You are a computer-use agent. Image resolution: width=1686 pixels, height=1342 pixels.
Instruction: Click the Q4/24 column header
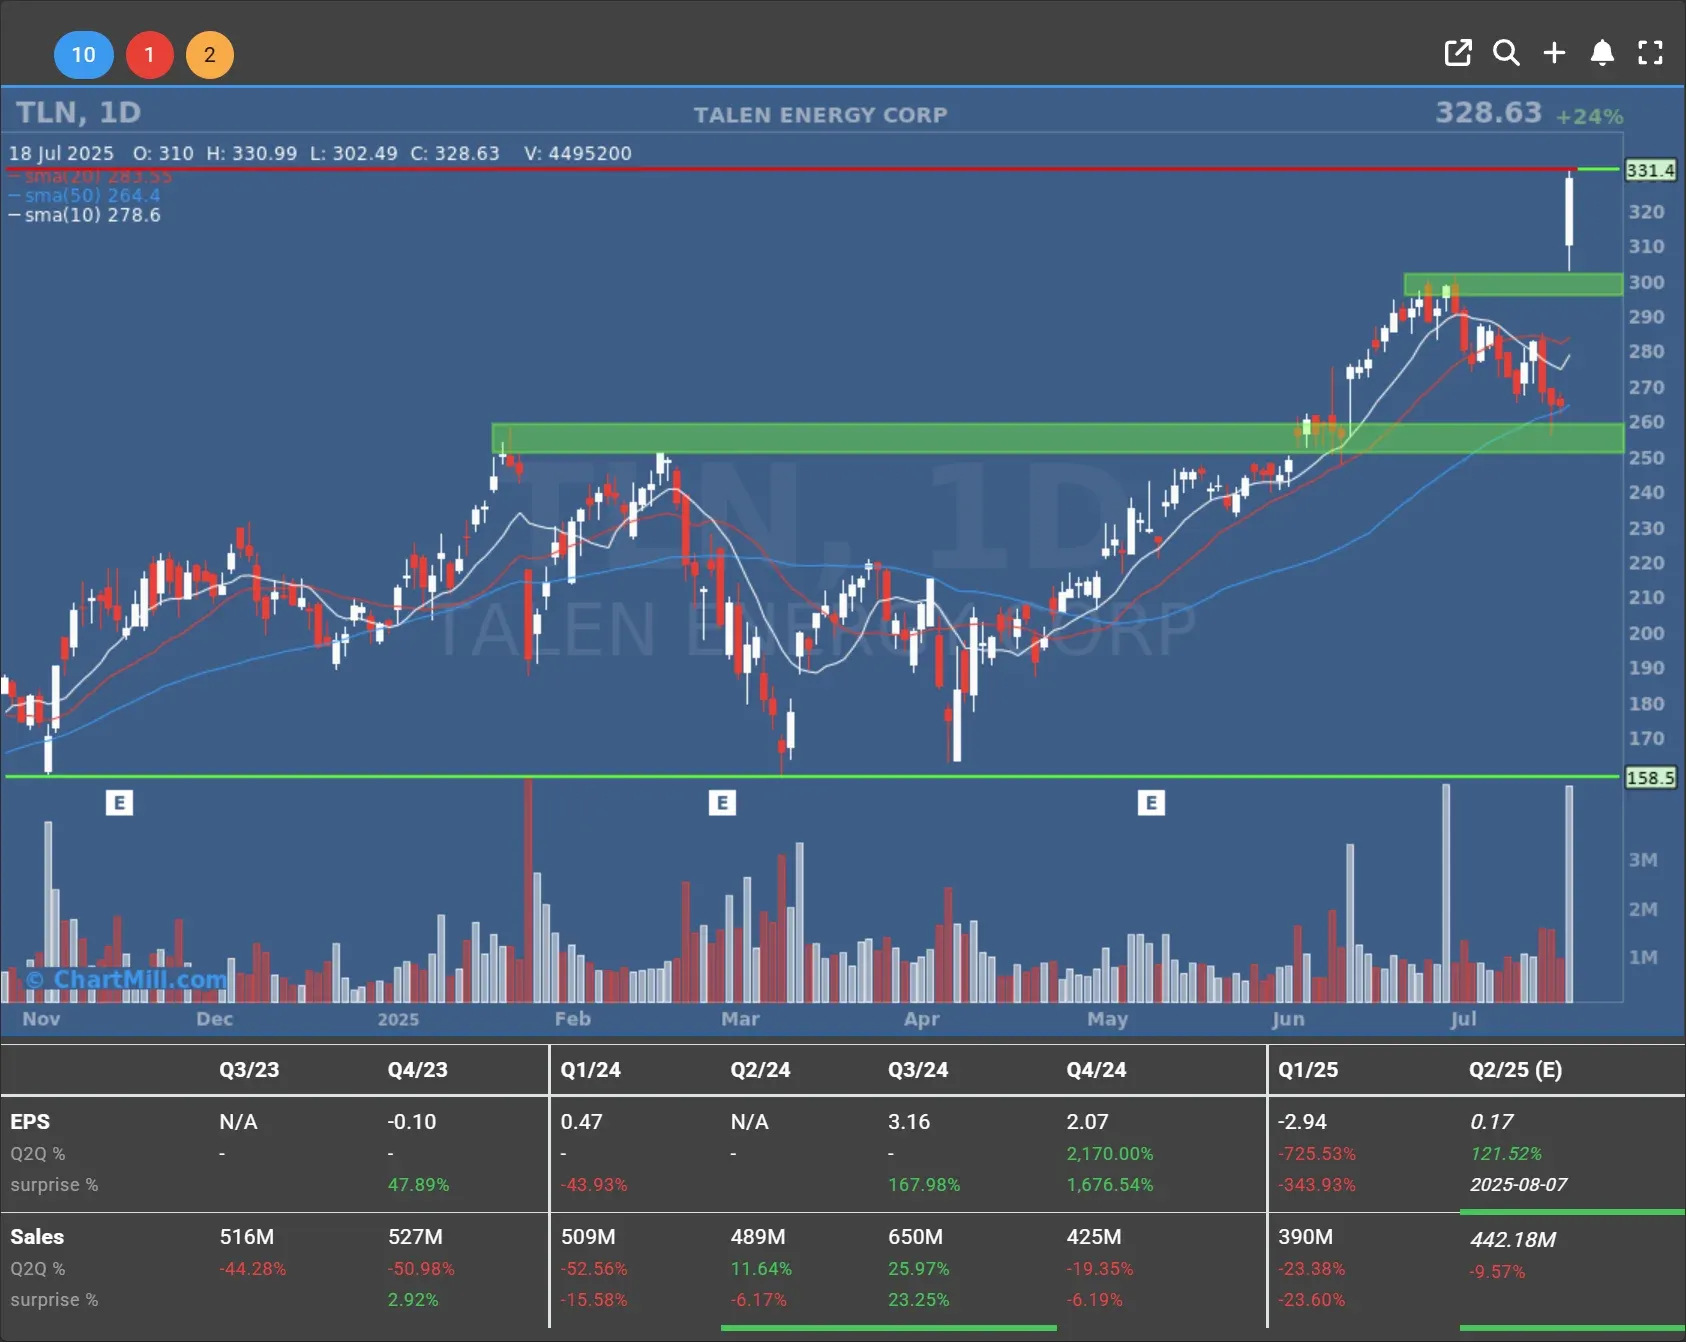point(1096,1069)
